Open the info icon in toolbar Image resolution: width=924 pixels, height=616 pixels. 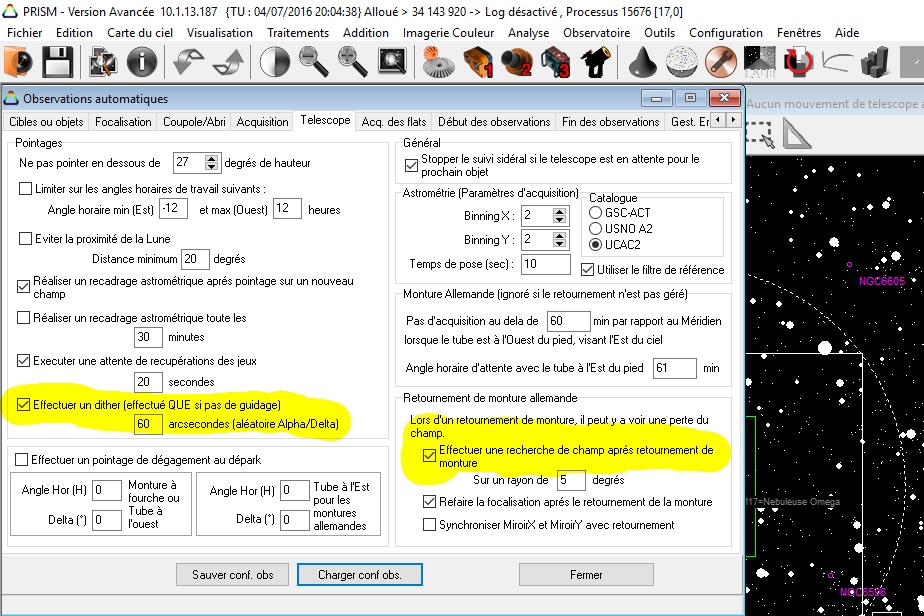pos(142,63)
